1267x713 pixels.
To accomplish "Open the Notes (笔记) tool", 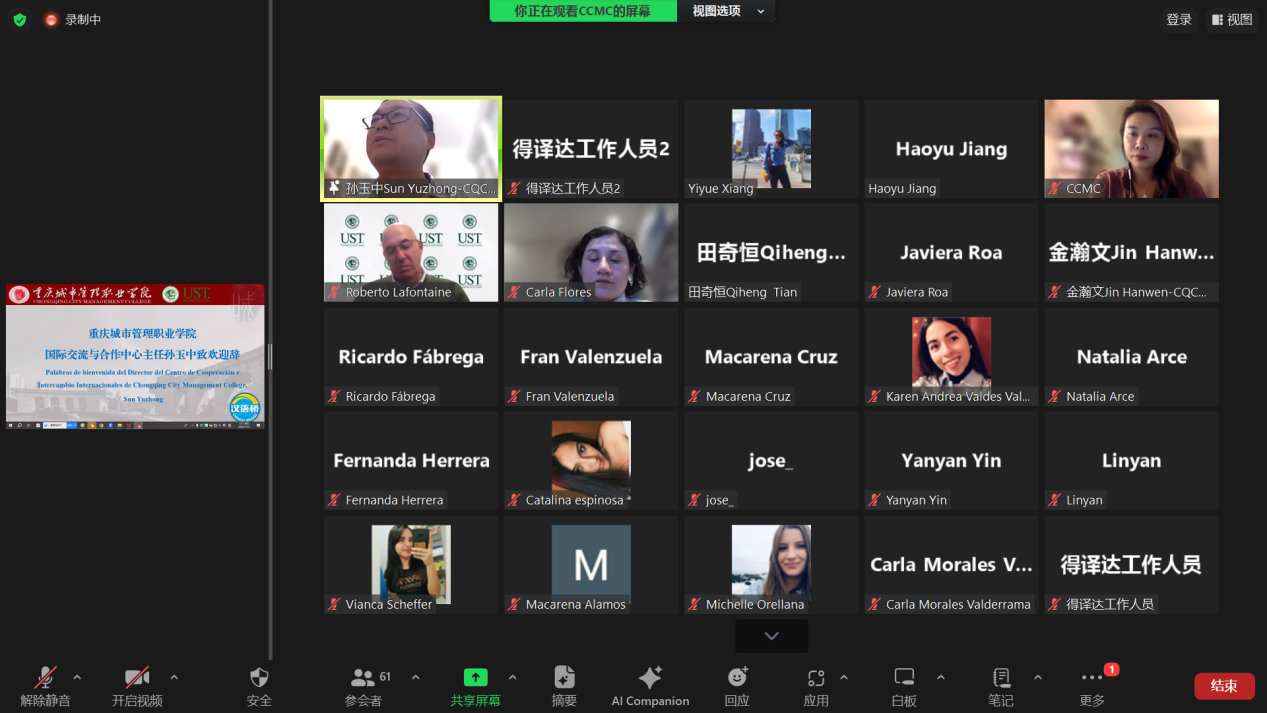I will click(1000, 678).
